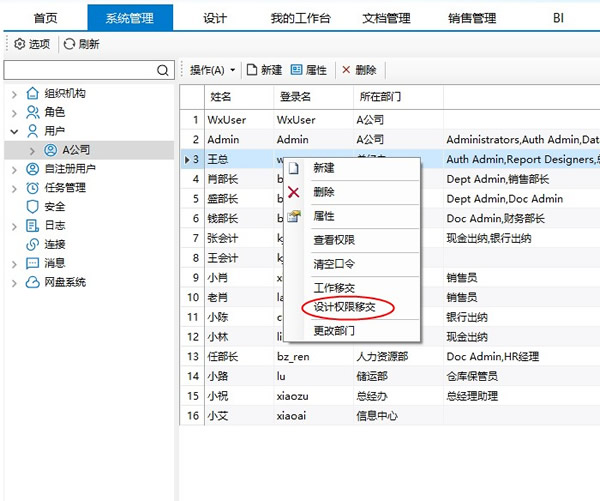Image resolution: width=600 pixels, height=501 pixels.
Task: Open the 操作(A) dropdown menu
Action: point(213,70)
